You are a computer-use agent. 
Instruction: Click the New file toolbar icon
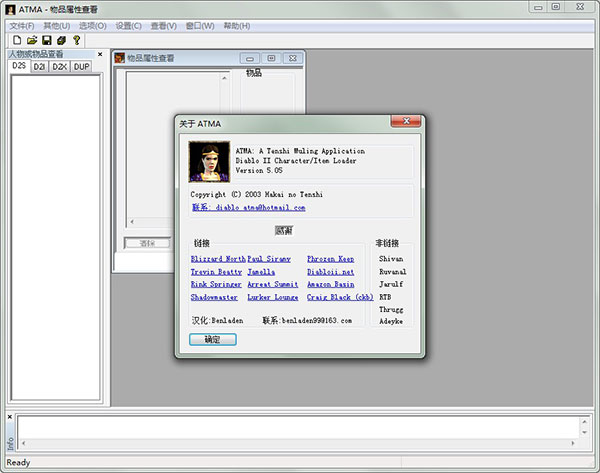click(x=17, y=40)
